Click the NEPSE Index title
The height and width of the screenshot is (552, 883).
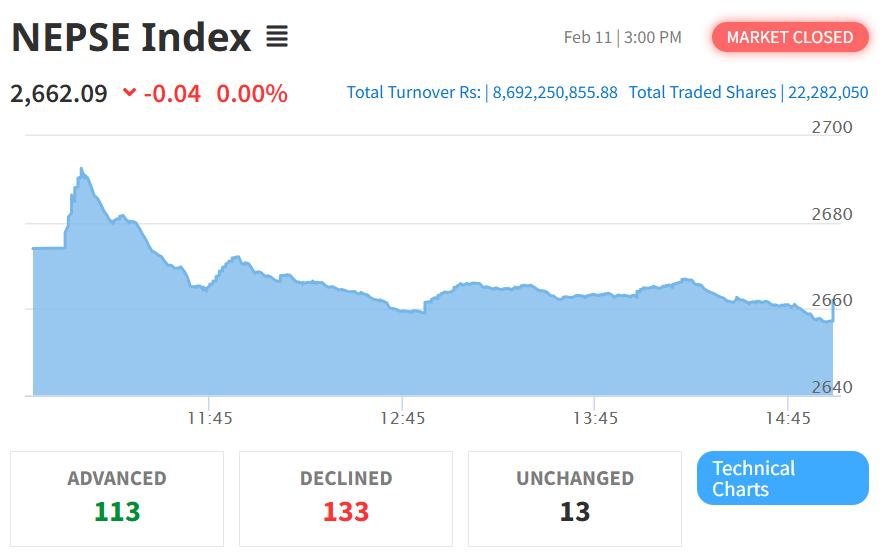pos(131,38)
